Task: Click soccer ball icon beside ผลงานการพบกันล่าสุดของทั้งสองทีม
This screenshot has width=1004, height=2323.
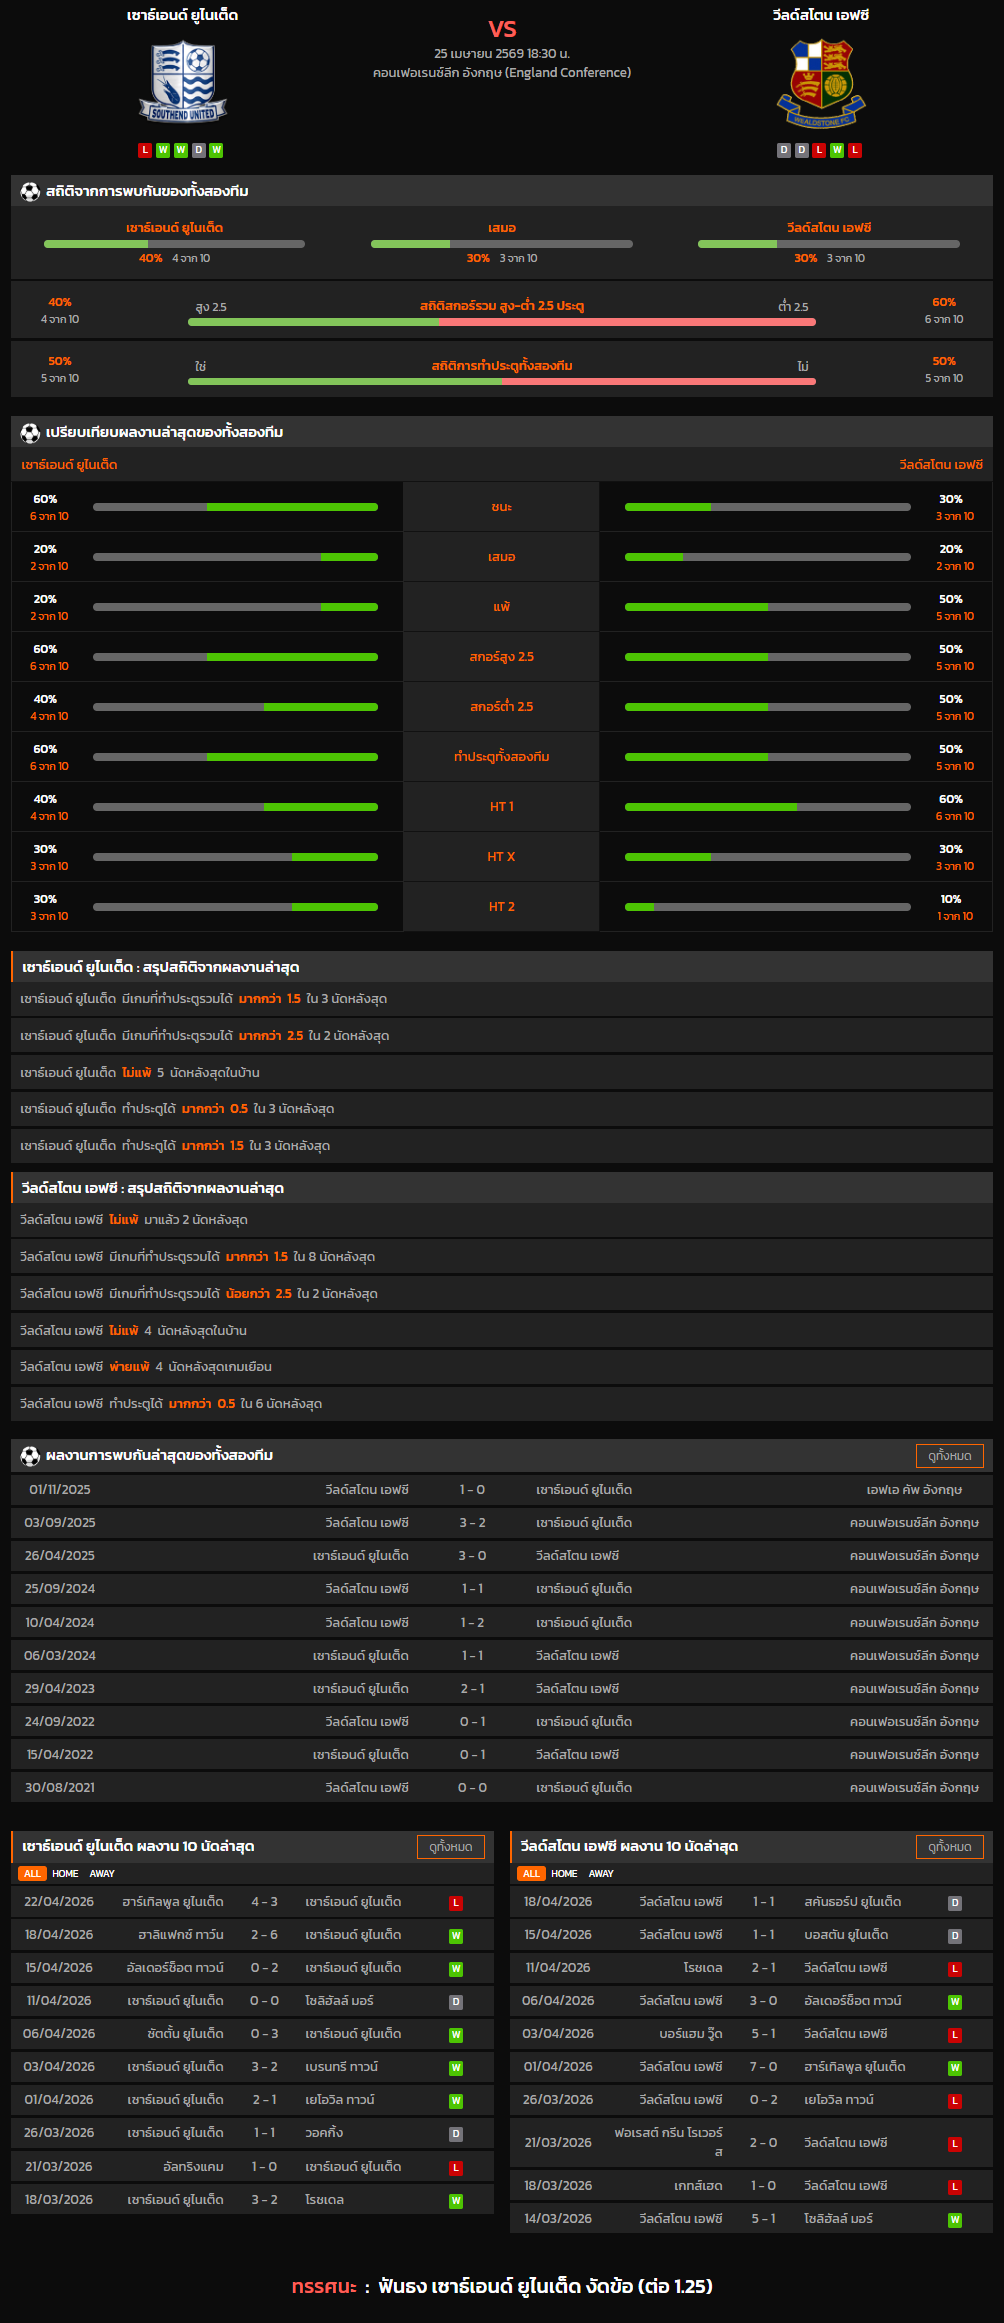Action: 30,1455
